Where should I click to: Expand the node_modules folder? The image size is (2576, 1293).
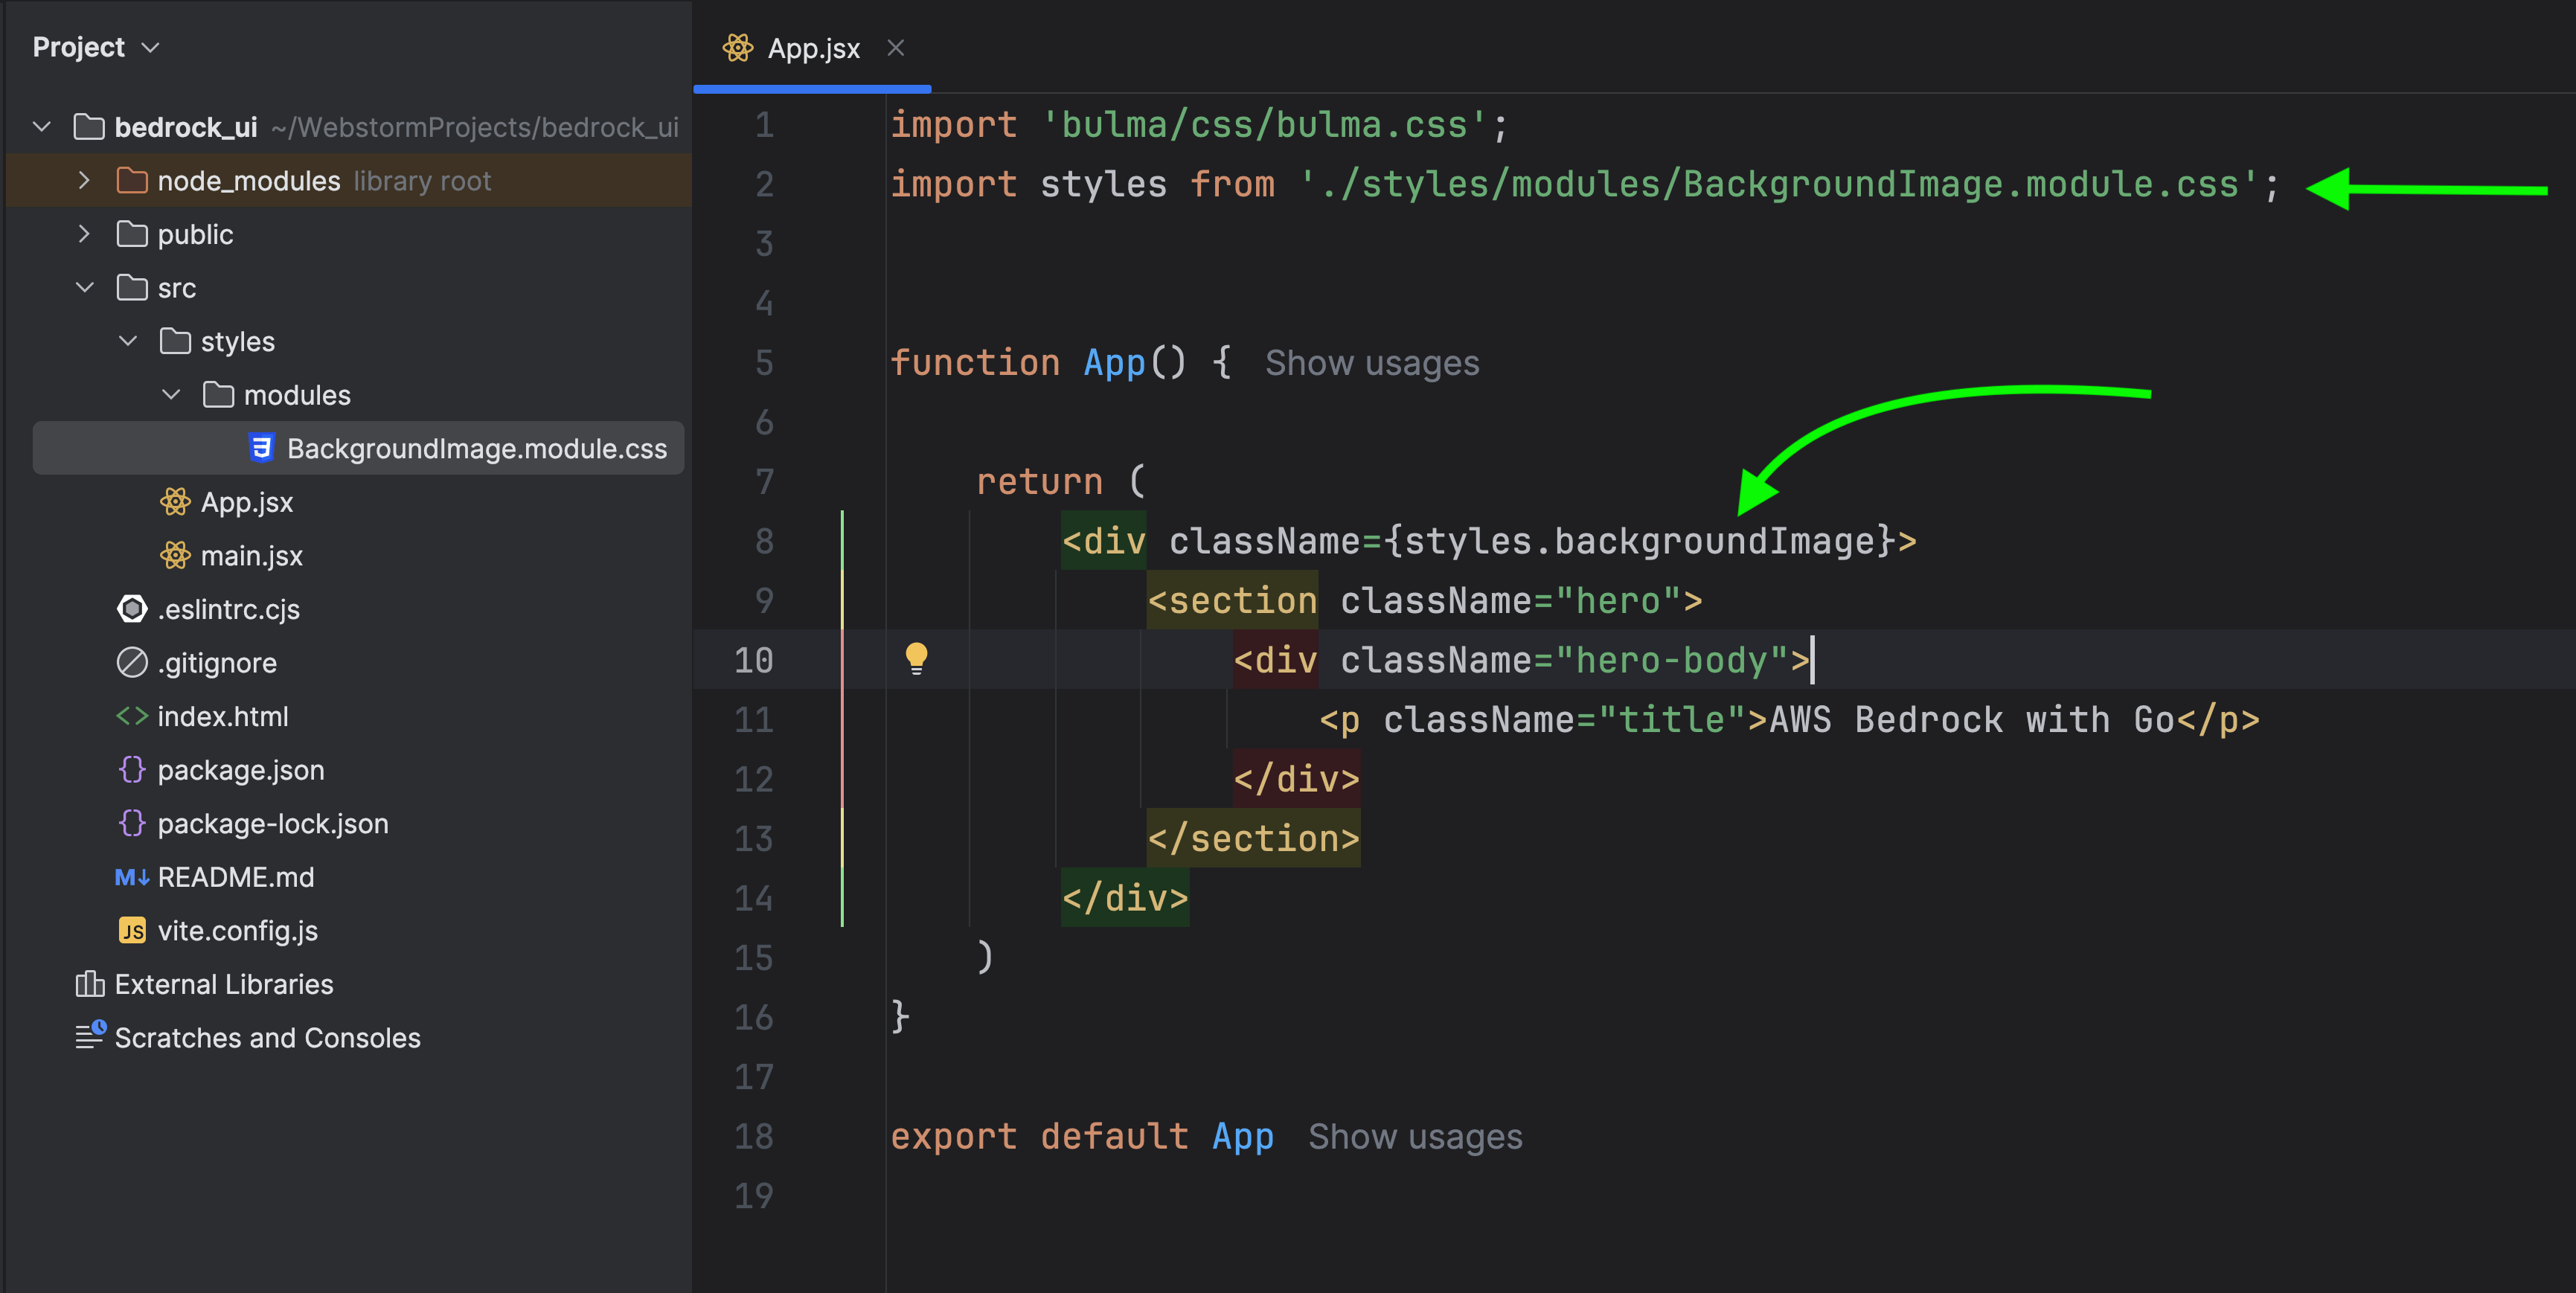point(84,182)
